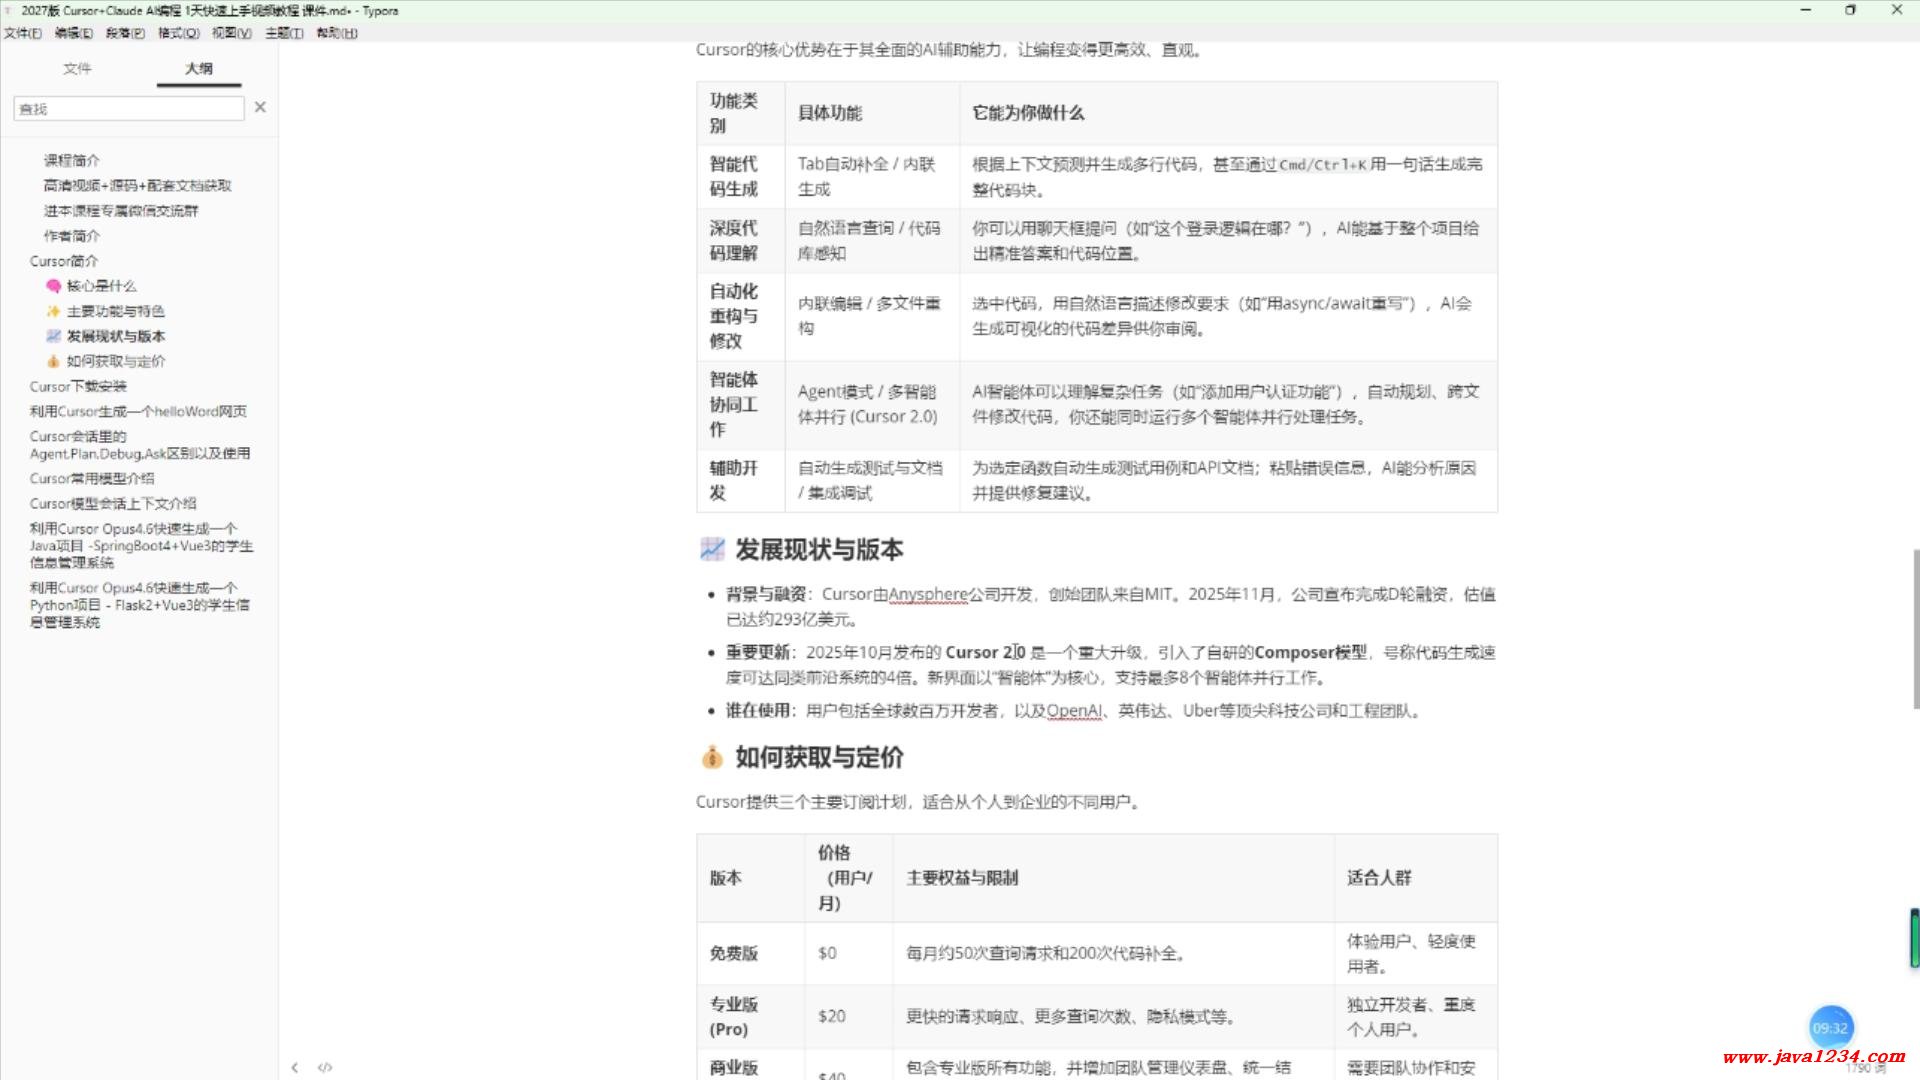This screenshot has height=1080, width=1920.
Task: Click the money bag emoji beside 如何获取与定价
Action: point(712,757)
